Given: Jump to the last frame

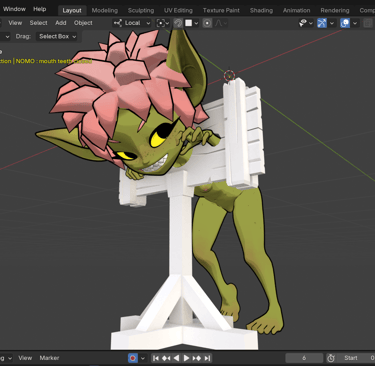Looking at the screenshot, I should pyautogui.click(x=207, y=358).
